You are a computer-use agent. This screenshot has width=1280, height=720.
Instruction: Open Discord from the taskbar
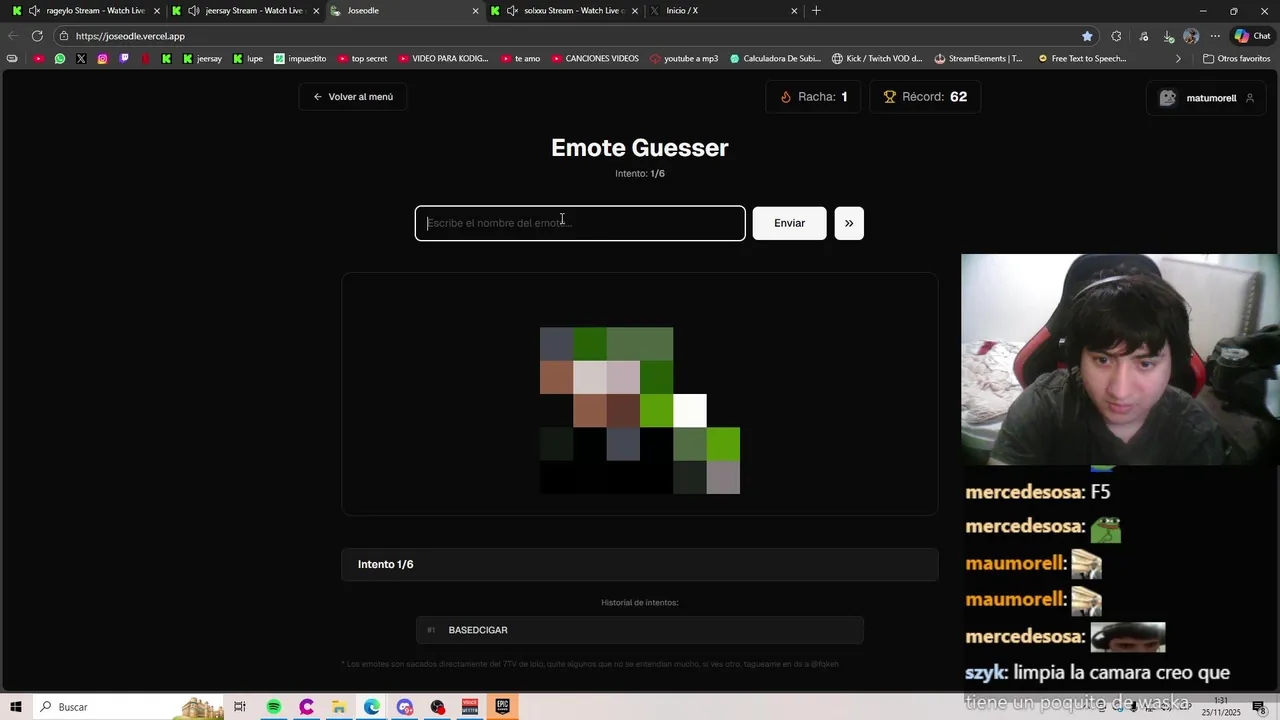pos(404,707)
